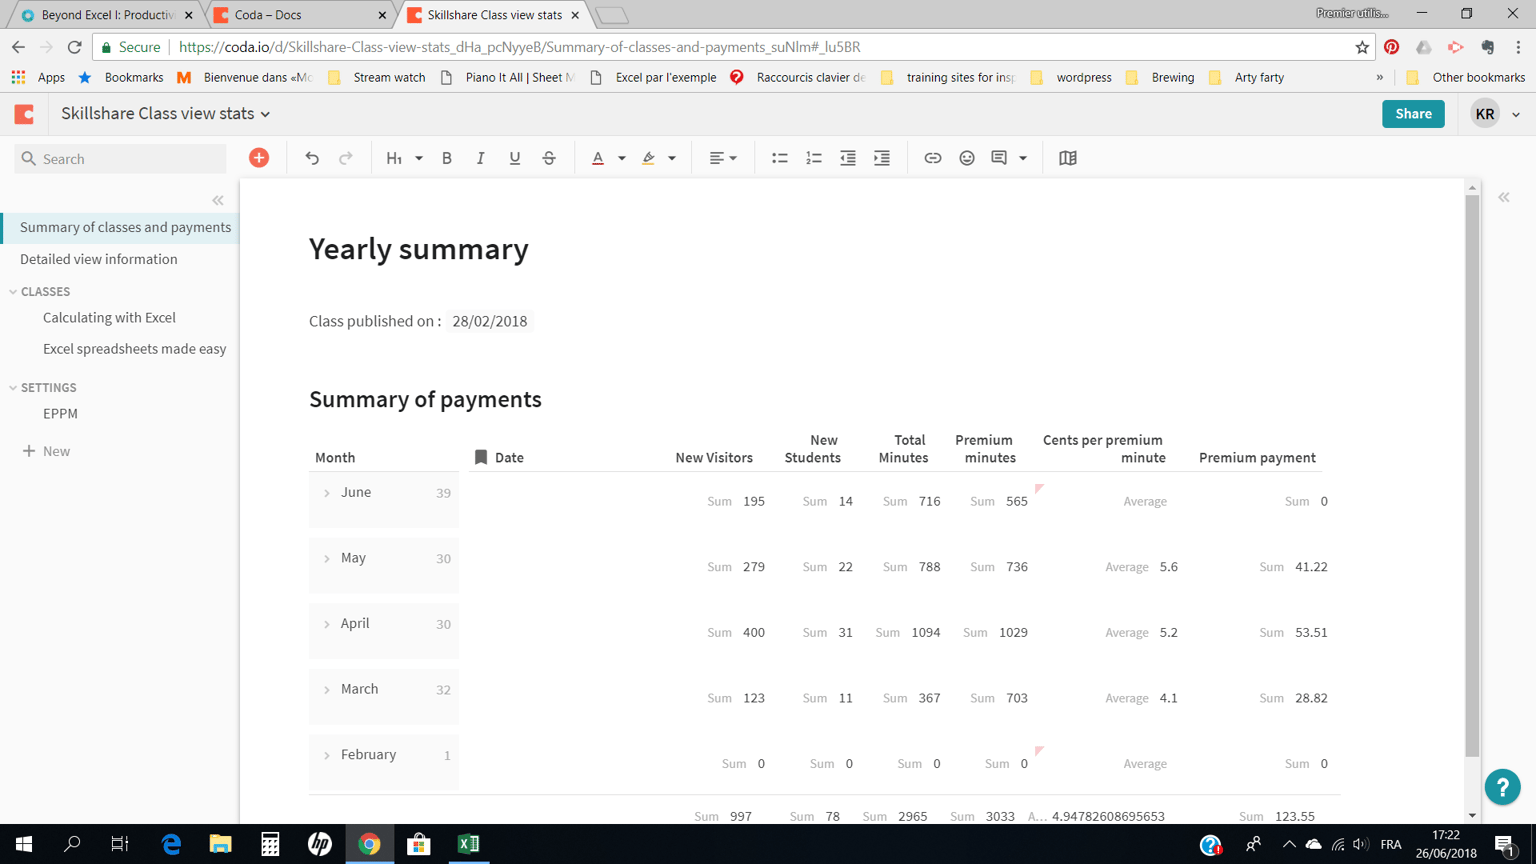This screenshot has height=864, width=1536.
Task: Open the Calculator in the taskbar
Action: (270, 844)
